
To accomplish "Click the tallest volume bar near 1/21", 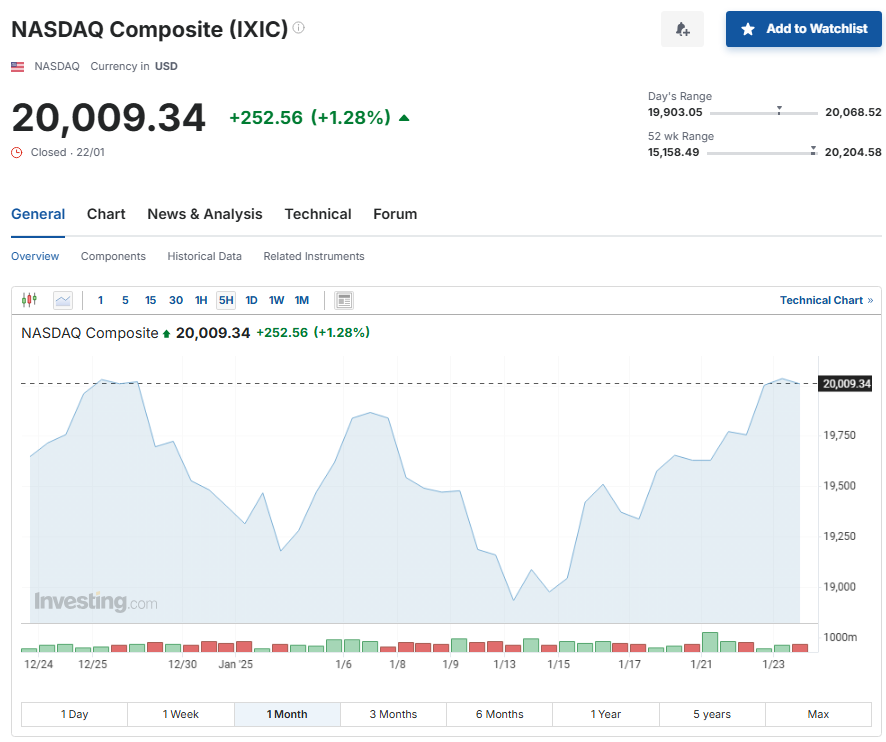I will coord(710,642).
